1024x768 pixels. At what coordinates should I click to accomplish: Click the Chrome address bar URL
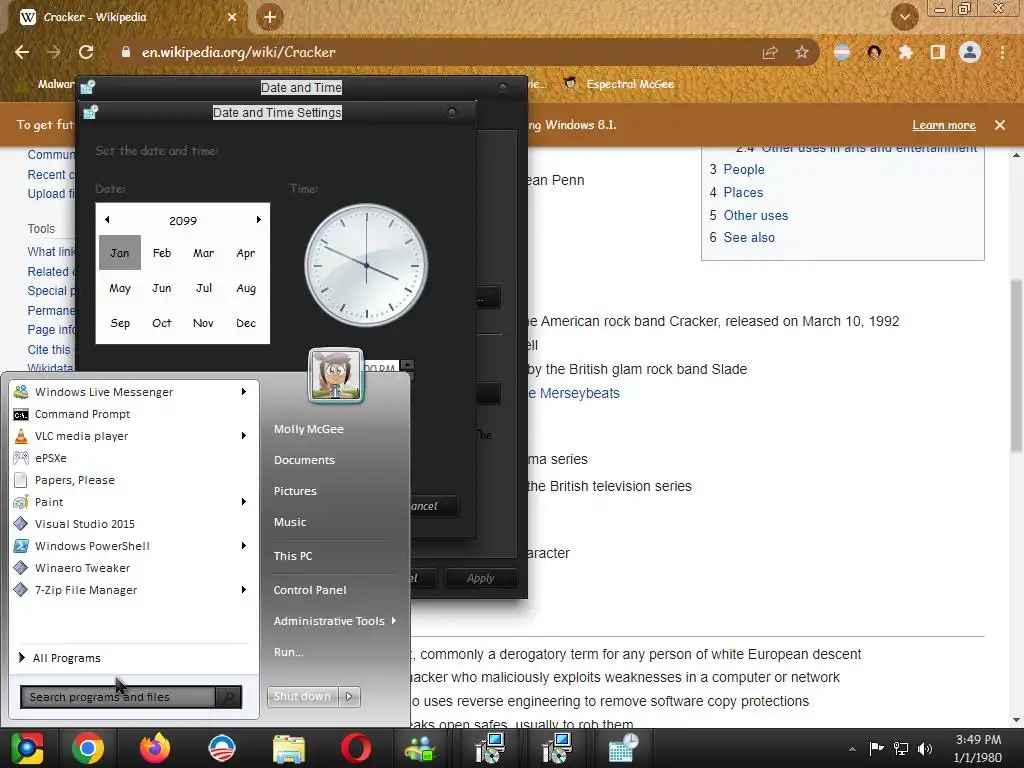coord(238,52)
